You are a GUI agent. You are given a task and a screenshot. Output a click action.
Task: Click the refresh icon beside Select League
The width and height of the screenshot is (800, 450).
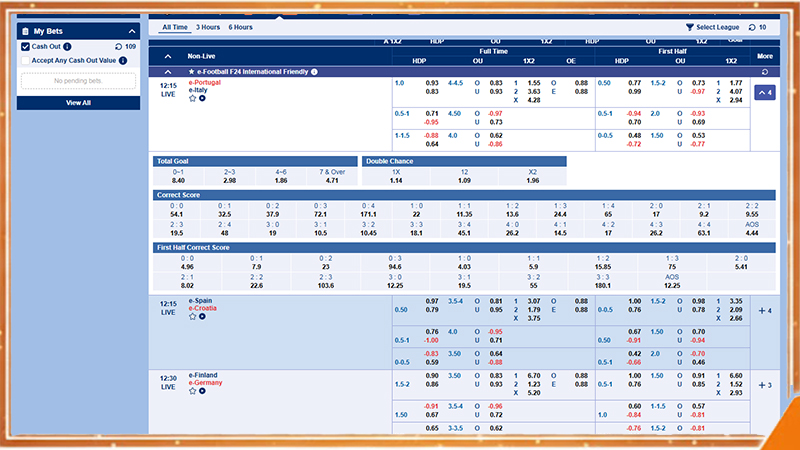(751, 27)
